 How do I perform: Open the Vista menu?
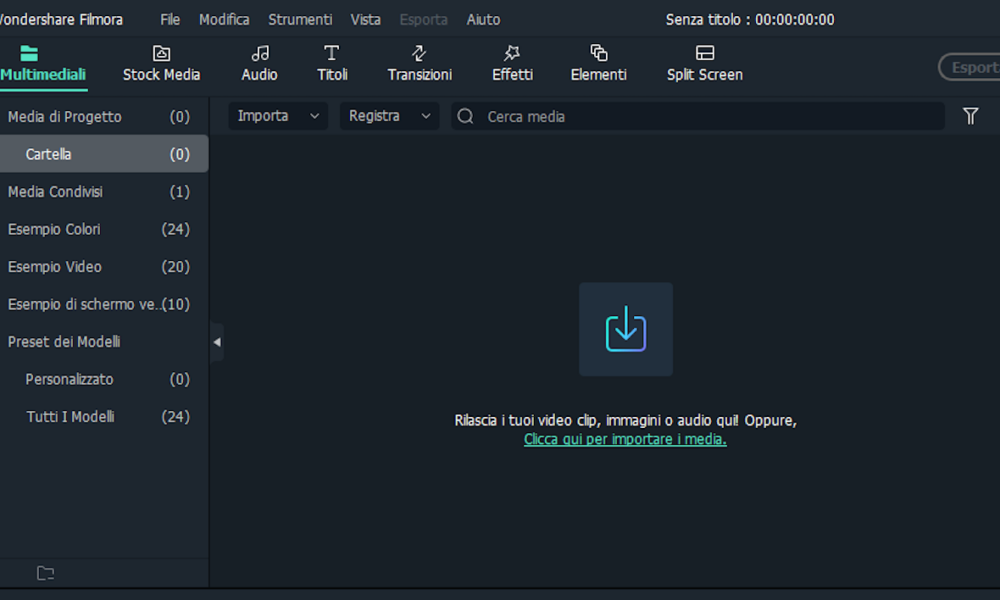365,19
